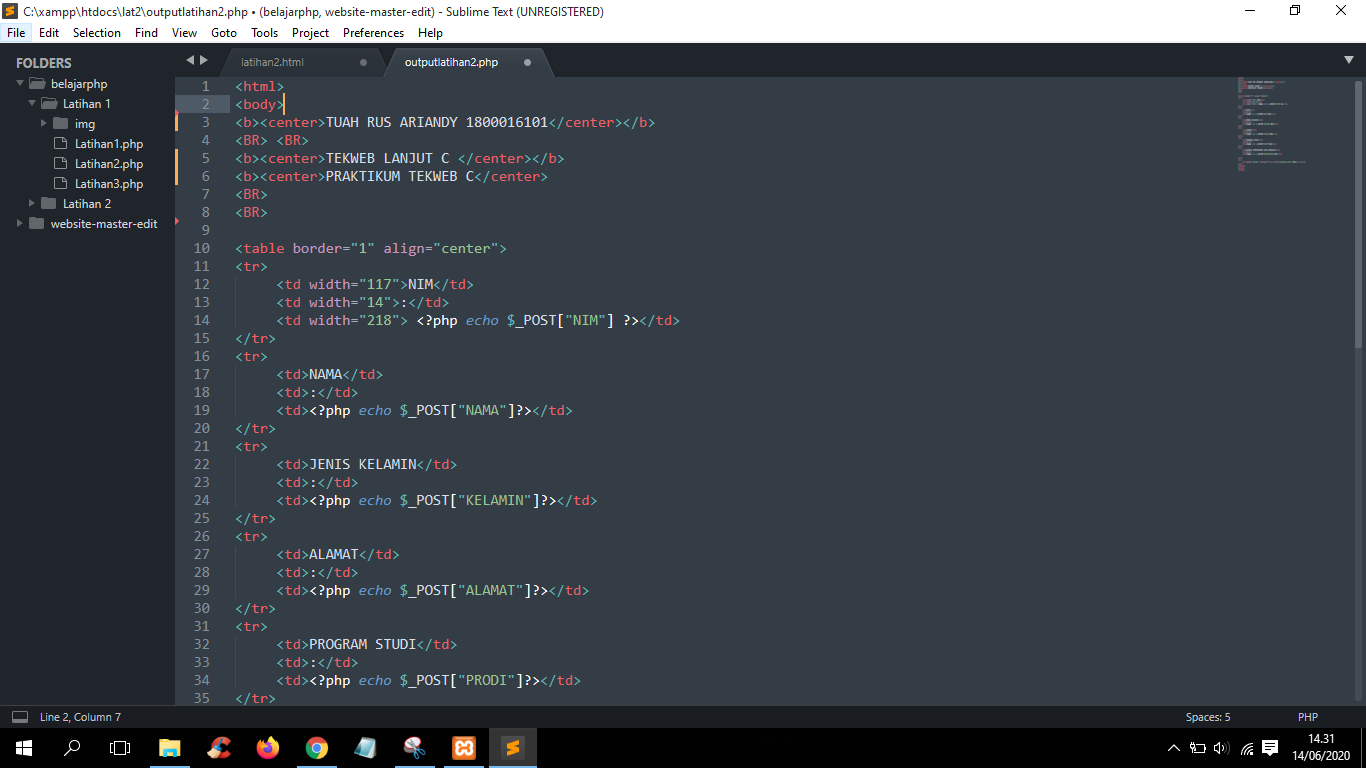The width and height of the screenshot is (1366, 768).
Task: Go to the previous tab with left arrow
Action: (x=190, y=60)
